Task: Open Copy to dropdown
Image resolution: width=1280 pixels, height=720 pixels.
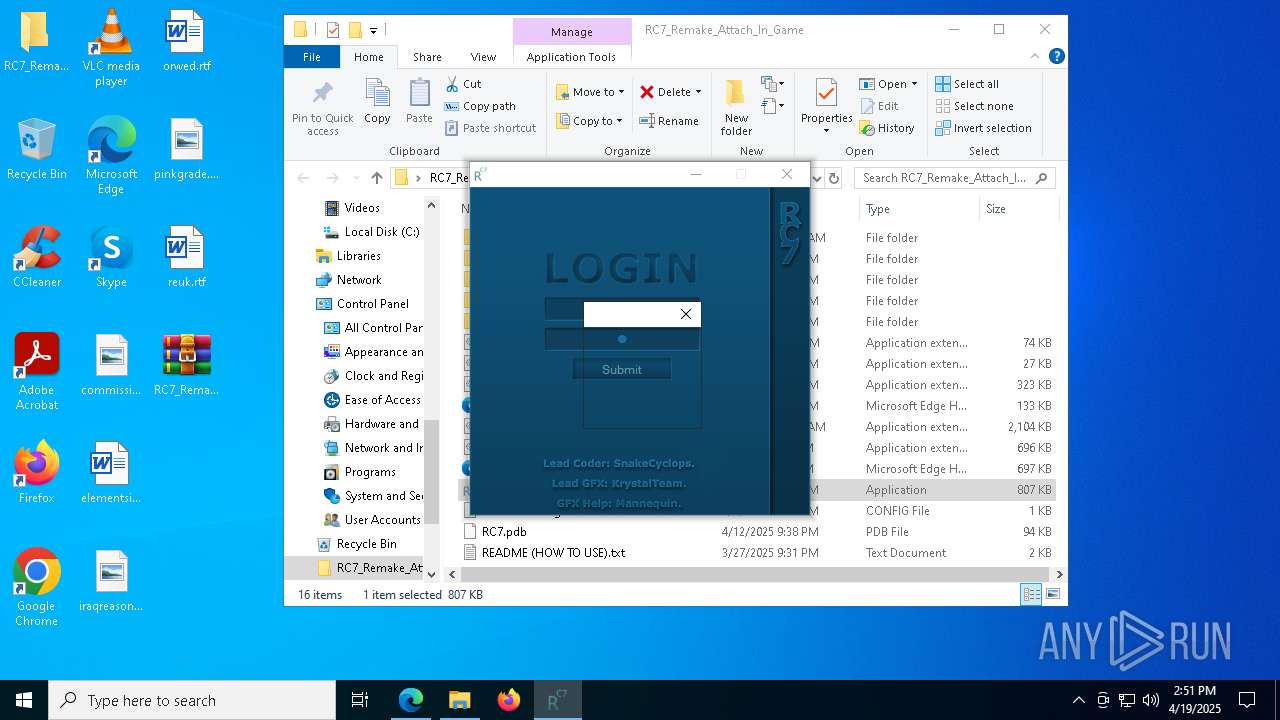Action: click(x=590, y=121)
